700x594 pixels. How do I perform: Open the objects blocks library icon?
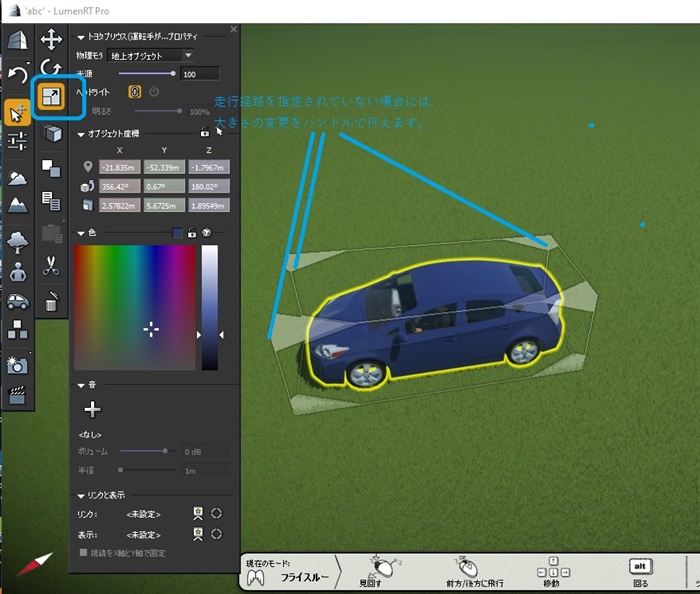[17, 329]
